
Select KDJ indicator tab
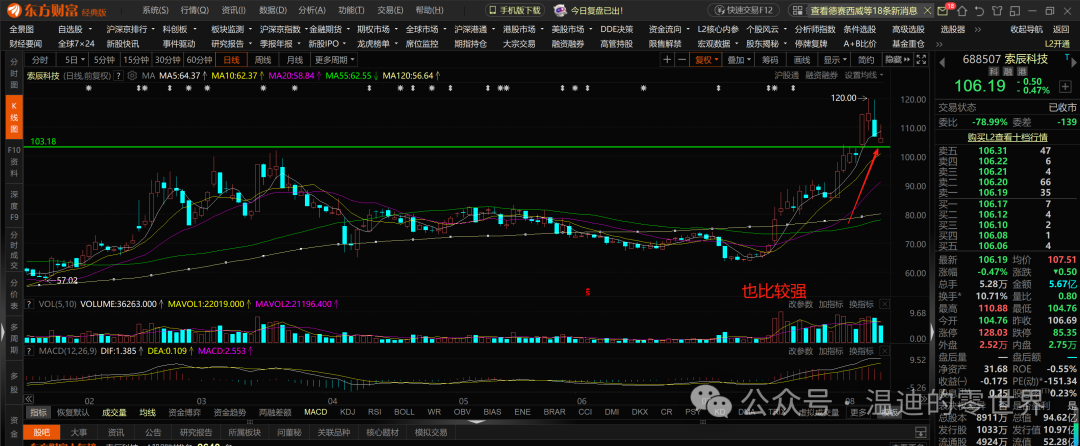[x=349, y=412]
